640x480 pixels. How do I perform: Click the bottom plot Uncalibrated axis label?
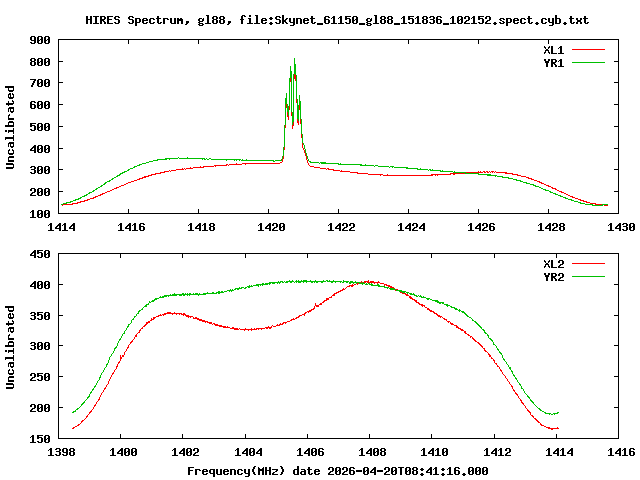pos(10,347)
